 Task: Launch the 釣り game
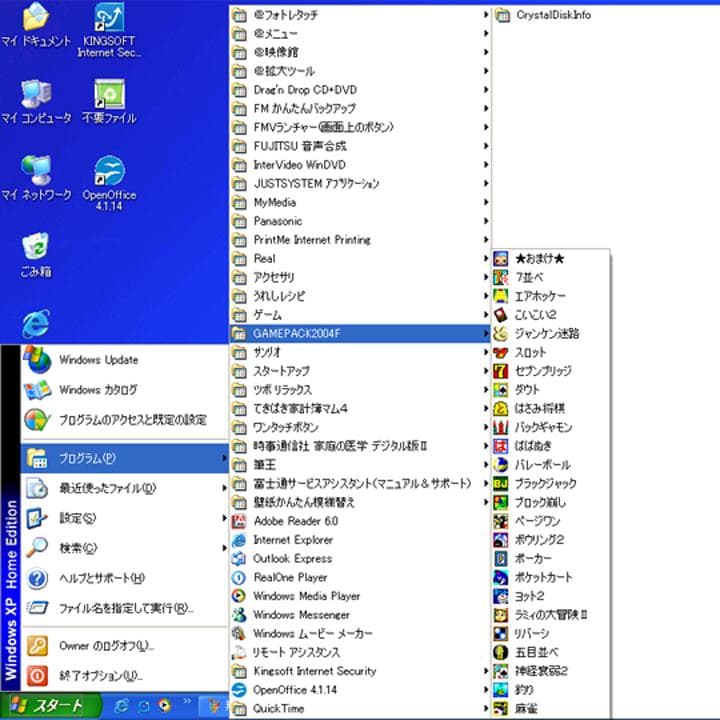click(551, 690)
